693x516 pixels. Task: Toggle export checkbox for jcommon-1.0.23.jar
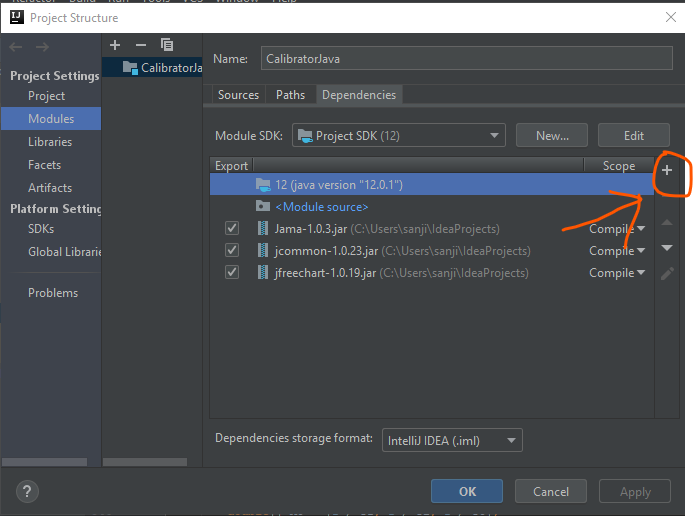click(232, 251)
